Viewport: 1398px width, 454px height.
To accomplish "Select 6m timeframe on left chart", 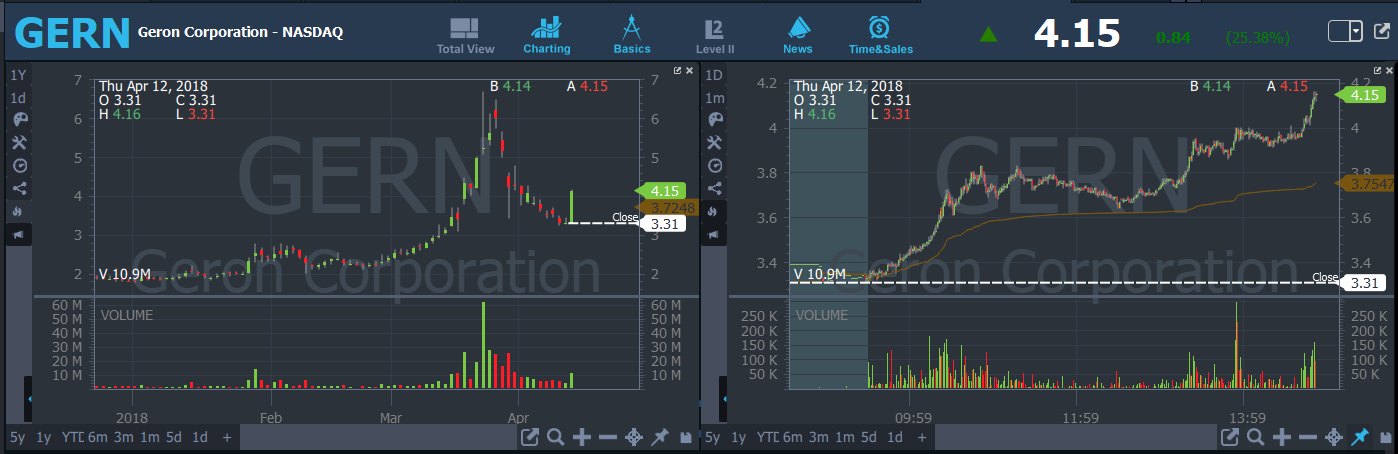I will [x=97, y=437].
